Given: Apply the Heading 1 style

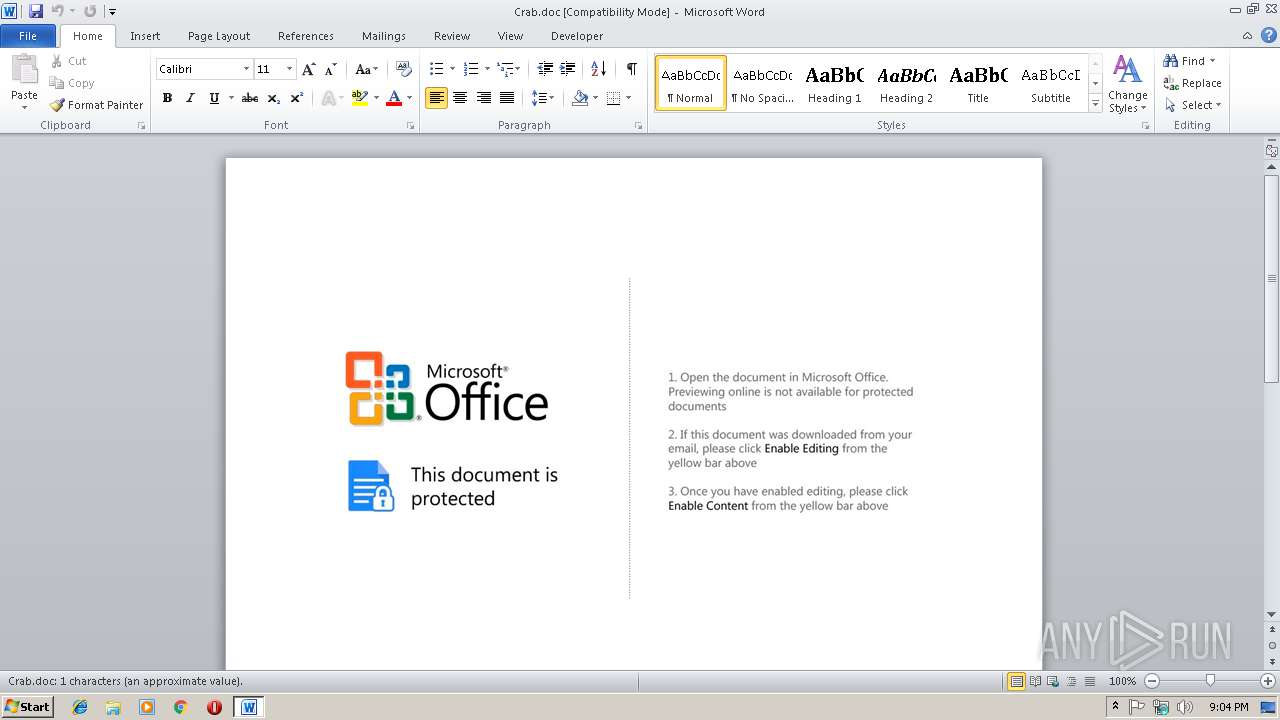Looking at the screenshot, I should point(834,83).
